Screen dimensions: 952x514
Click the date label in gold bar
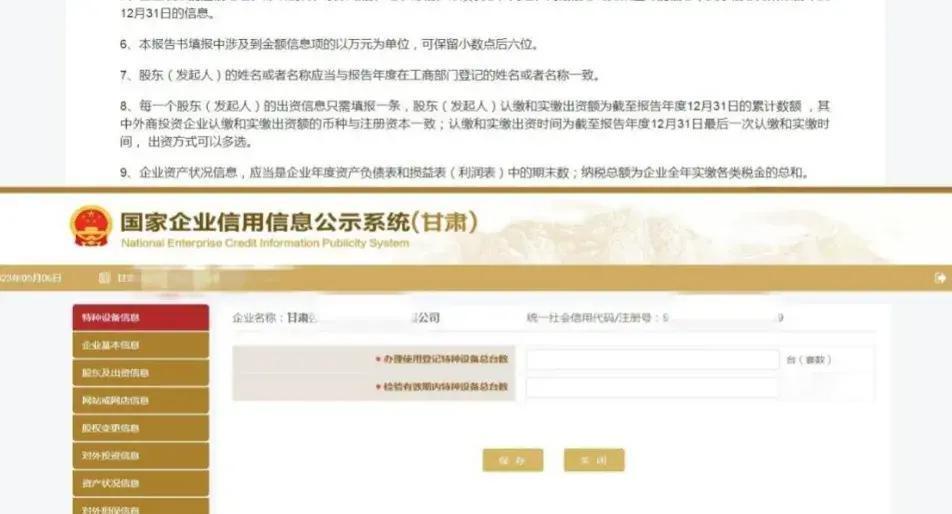click(x=30, y=278)
